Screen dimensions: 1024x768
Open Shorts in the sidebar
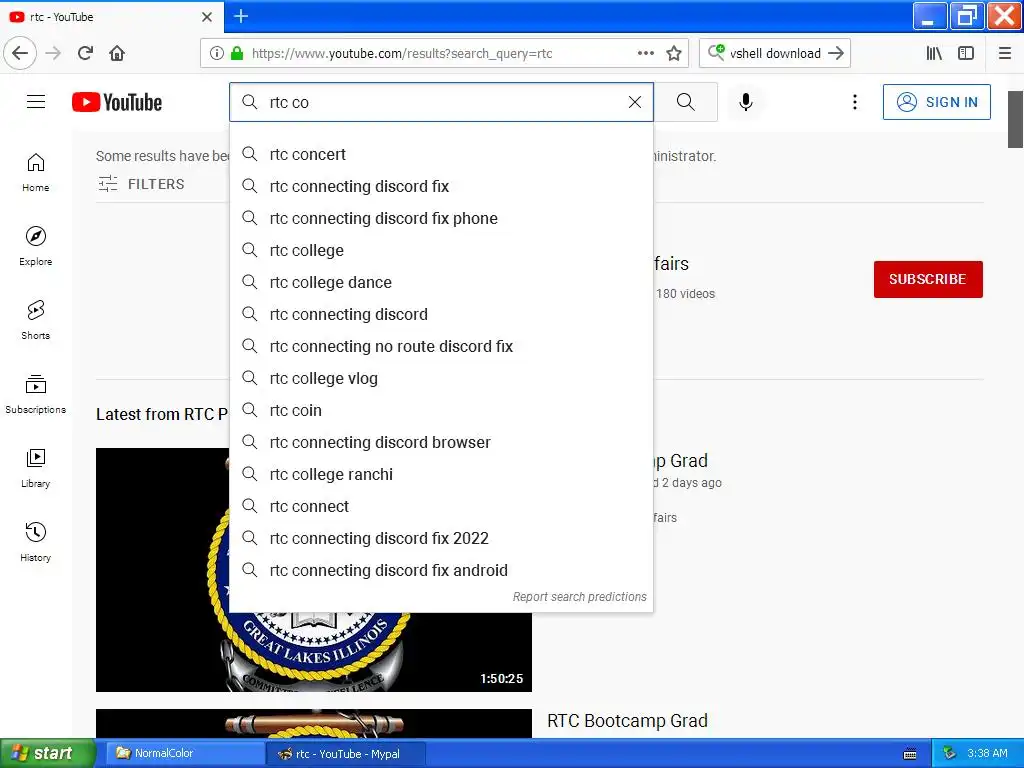(x=35, y=320)
